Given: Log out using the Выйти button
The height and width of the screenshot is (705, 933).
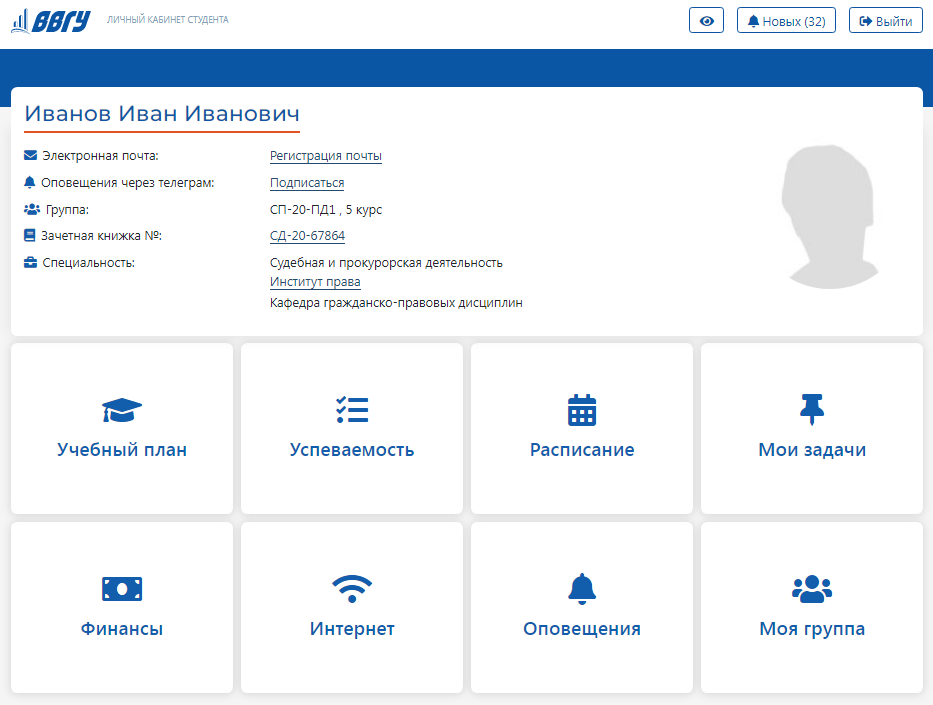Looking at the screenshot, I should pos(886,21).
